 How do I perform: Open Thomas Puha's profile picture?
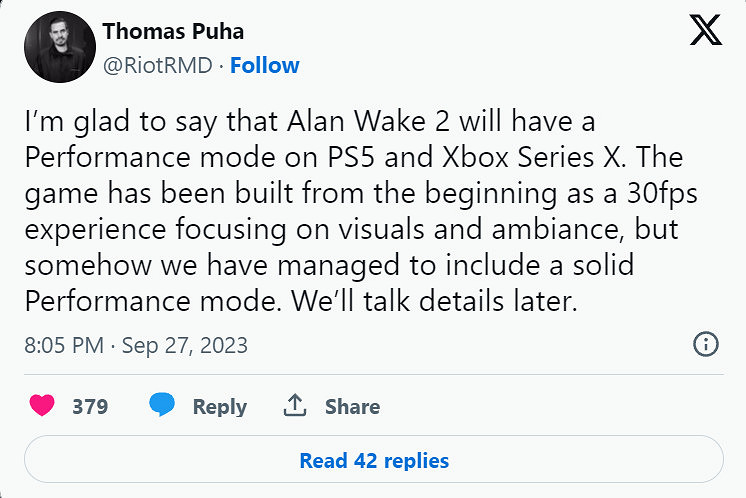[x=59, y=47]
